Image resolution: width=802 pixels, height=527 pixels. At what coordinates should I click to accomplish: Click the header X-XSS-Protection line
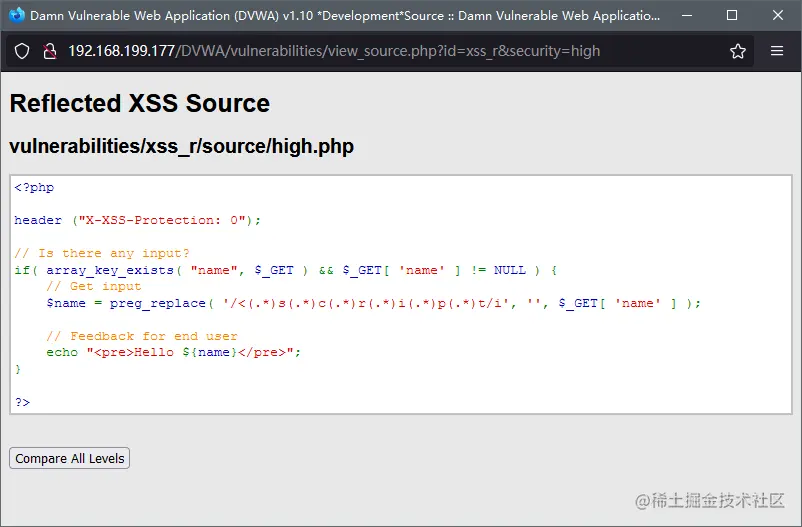(138, 220)
